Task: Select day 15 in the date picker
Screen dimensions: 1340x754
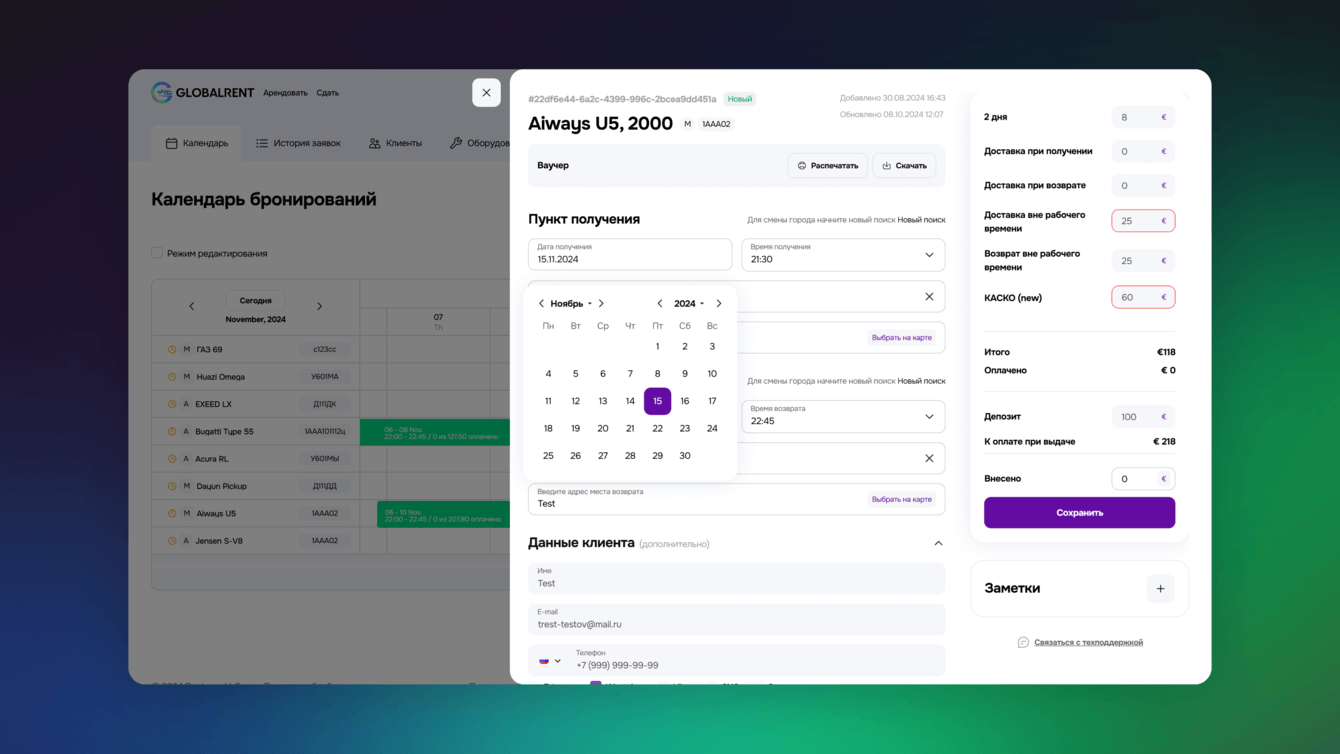Action: 657,401
